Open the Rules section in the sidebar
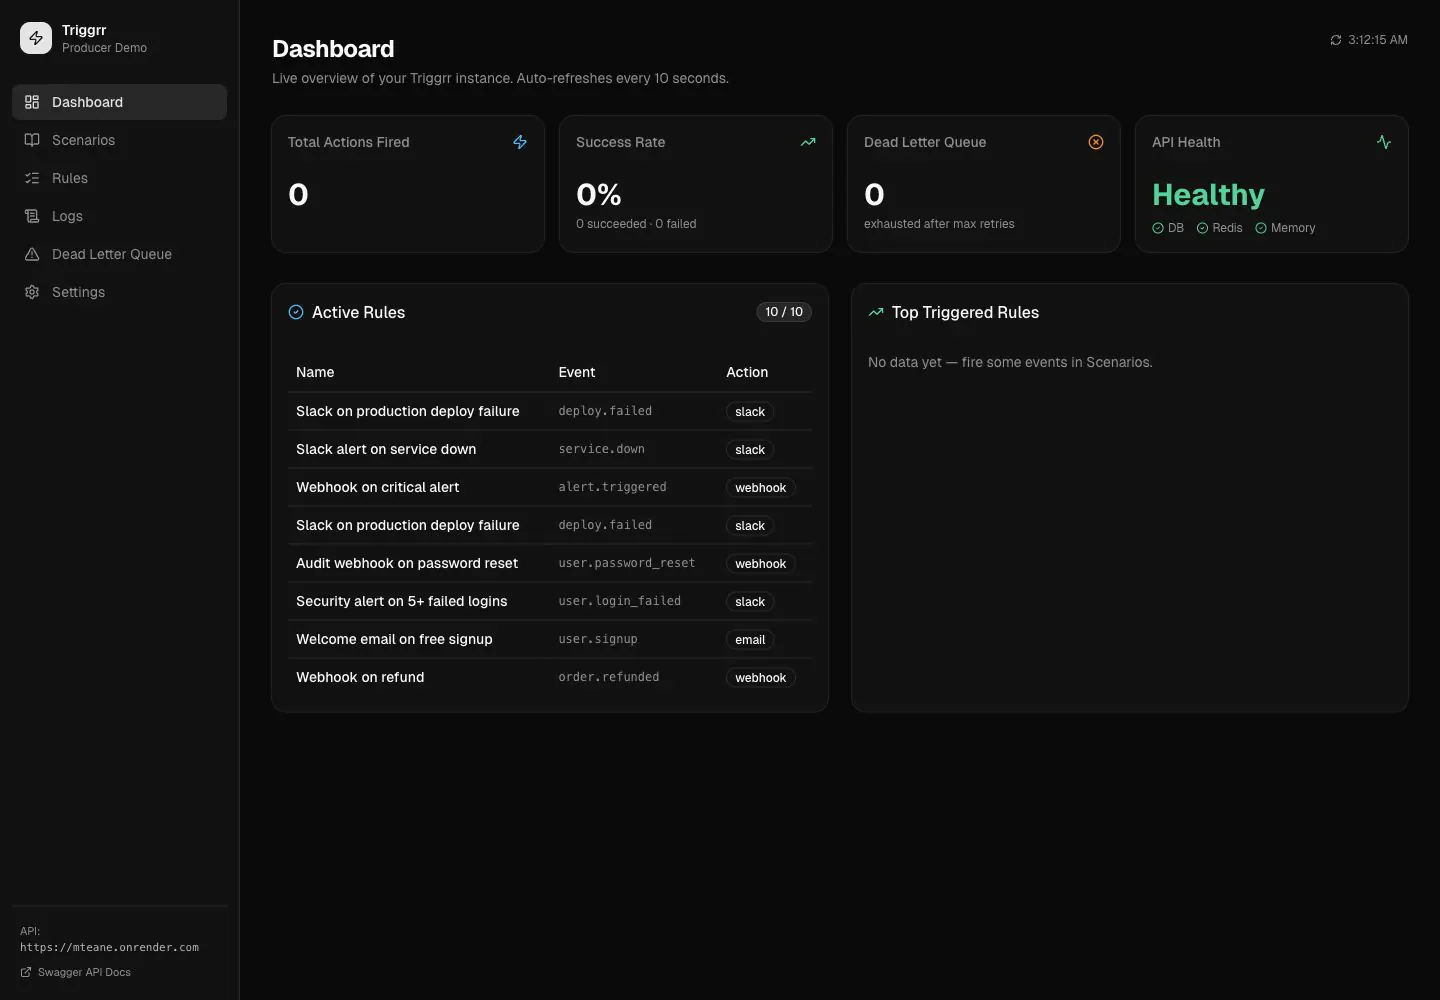1440x1000 pixels. (120, 178)
